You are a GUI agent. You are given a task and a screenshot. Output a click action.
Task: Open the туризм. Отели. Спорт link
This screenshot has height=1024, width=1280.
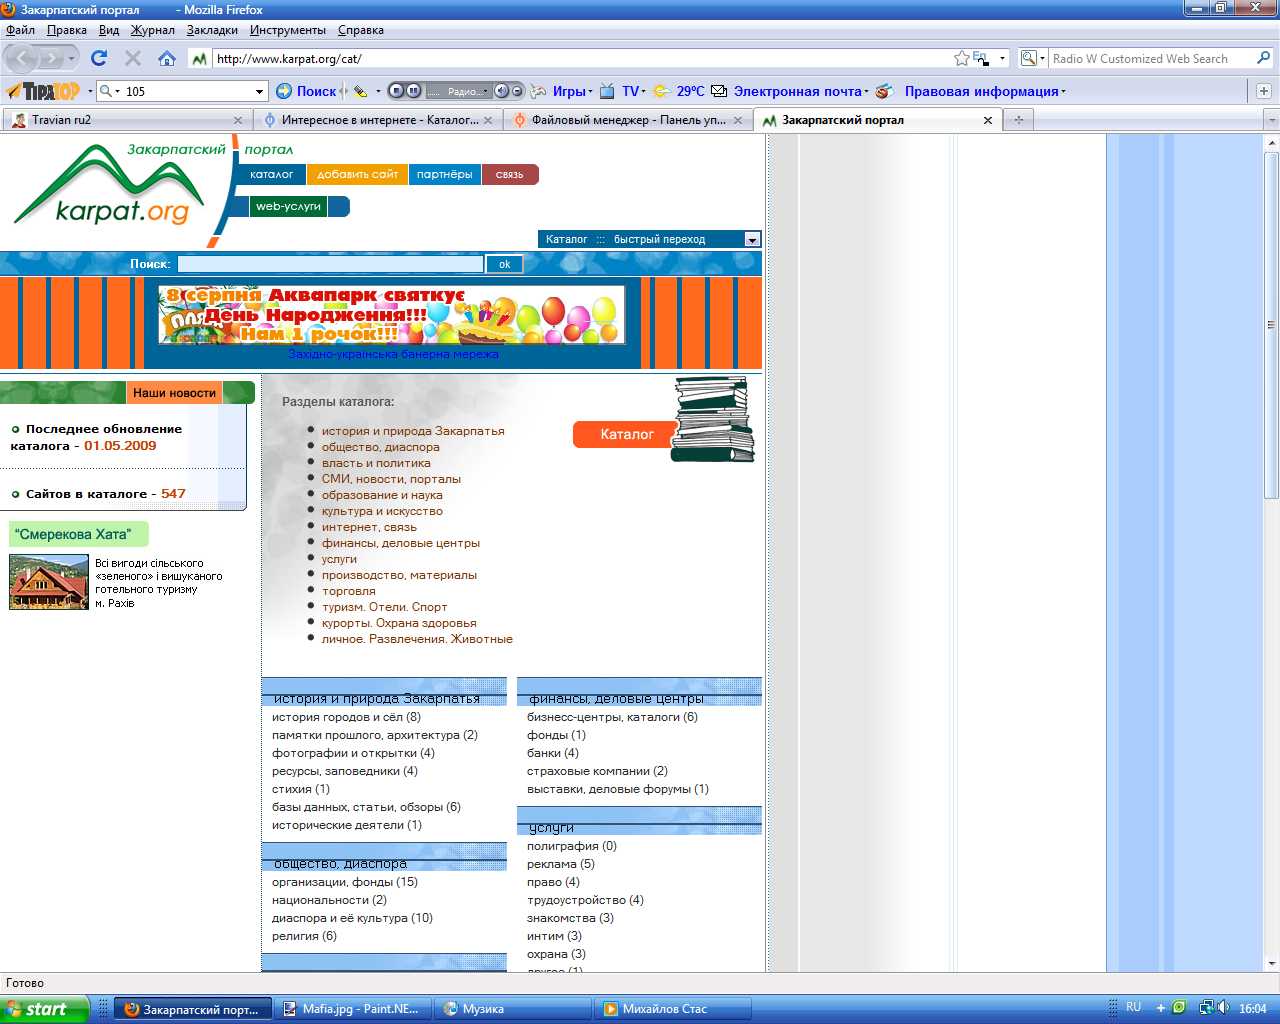coord(384,607)
